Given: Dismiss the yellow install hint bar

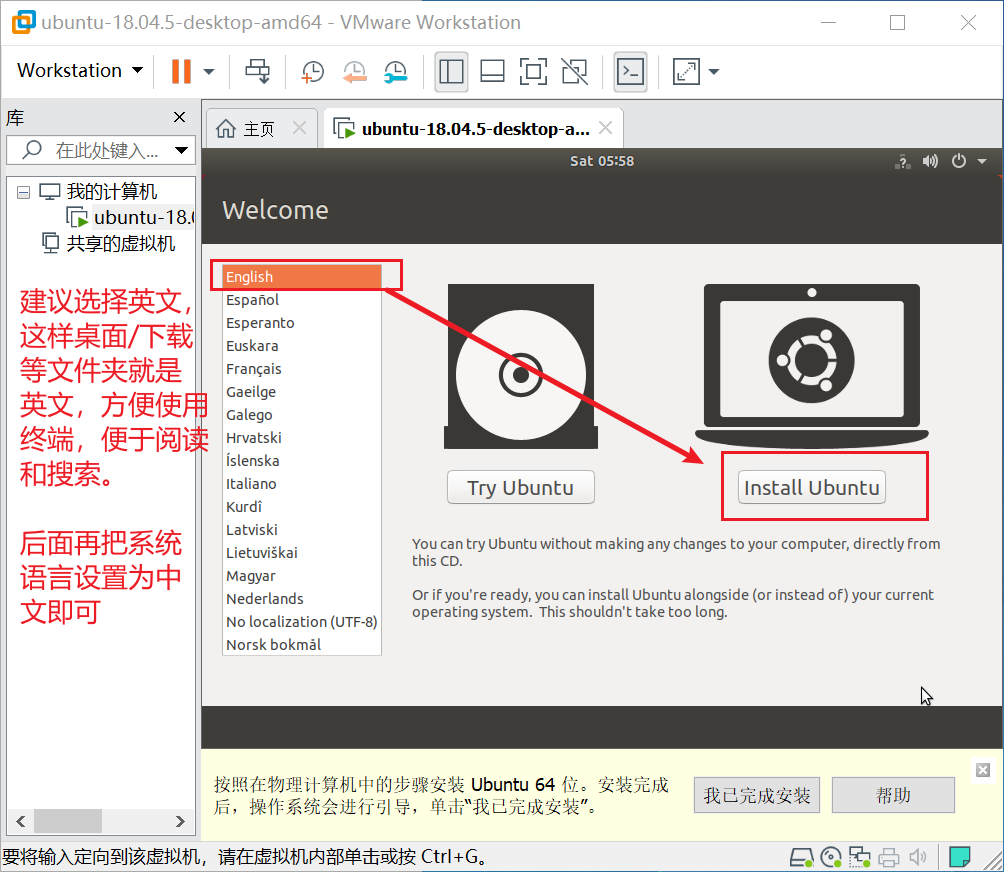Looking at the screenshot, I should [x=983, y=770].
